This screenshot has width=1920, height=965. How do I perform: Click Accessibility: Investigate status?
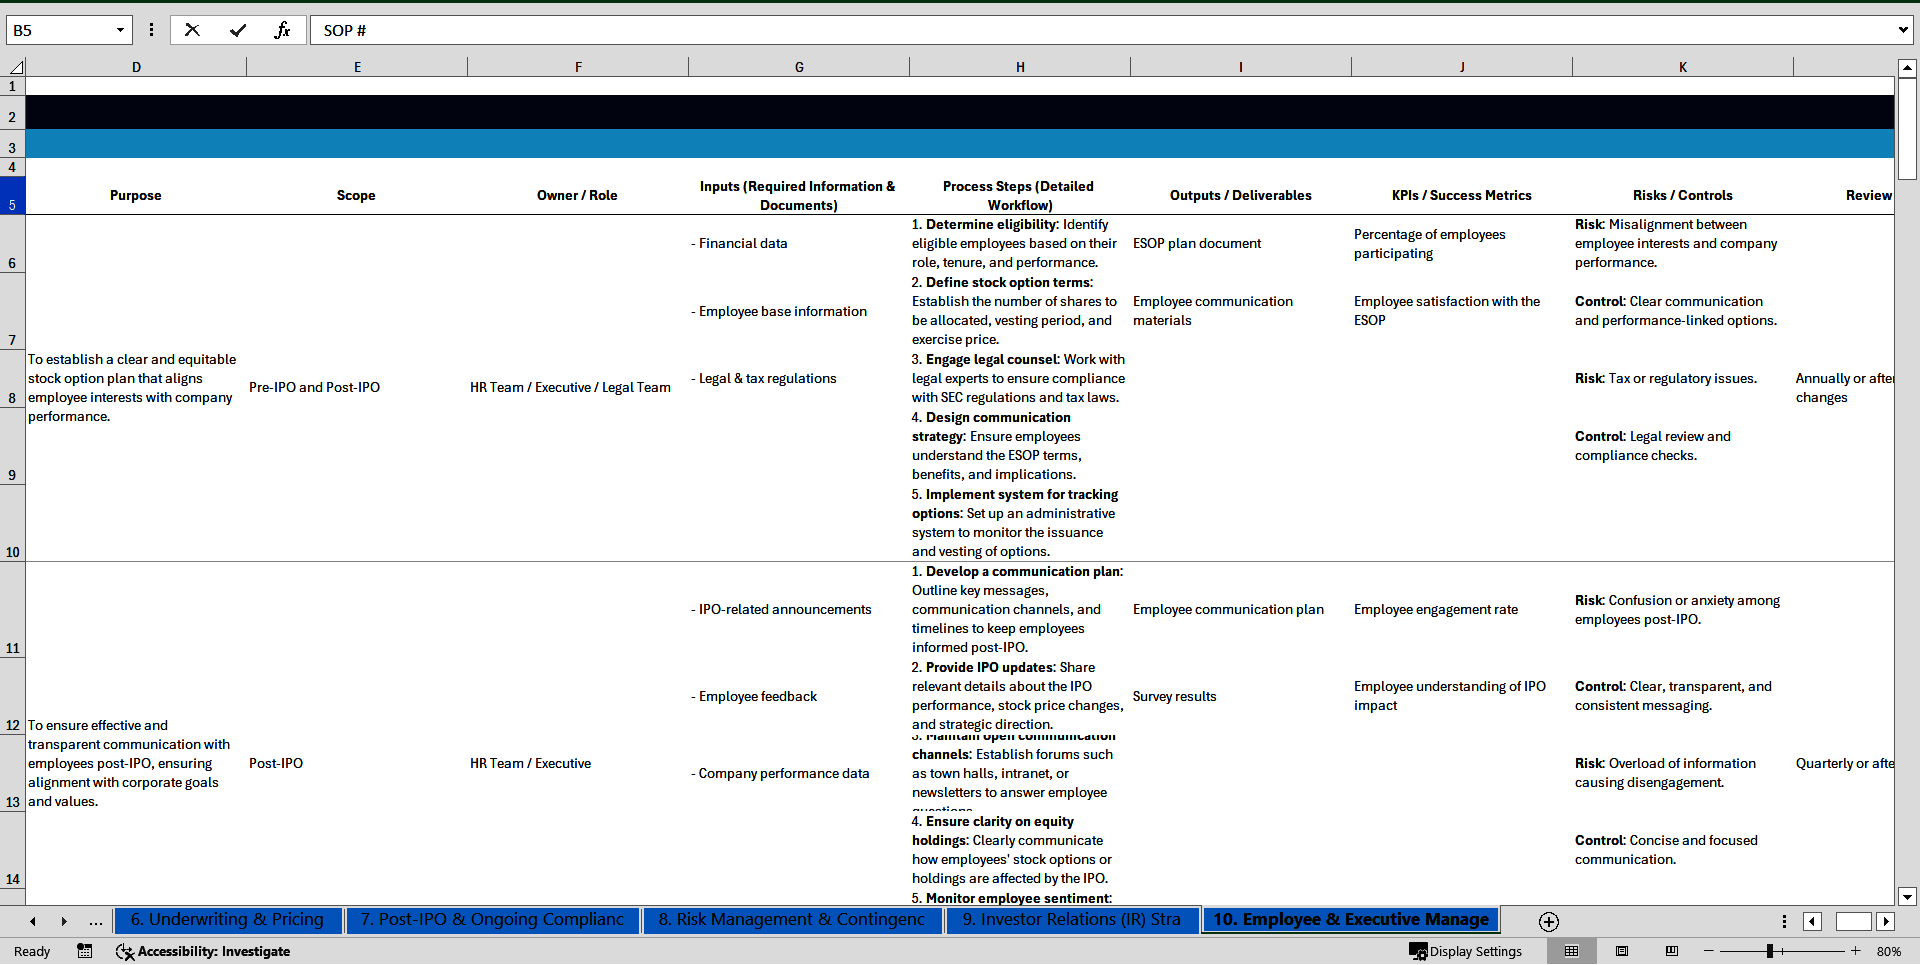[x=204, y=951]
